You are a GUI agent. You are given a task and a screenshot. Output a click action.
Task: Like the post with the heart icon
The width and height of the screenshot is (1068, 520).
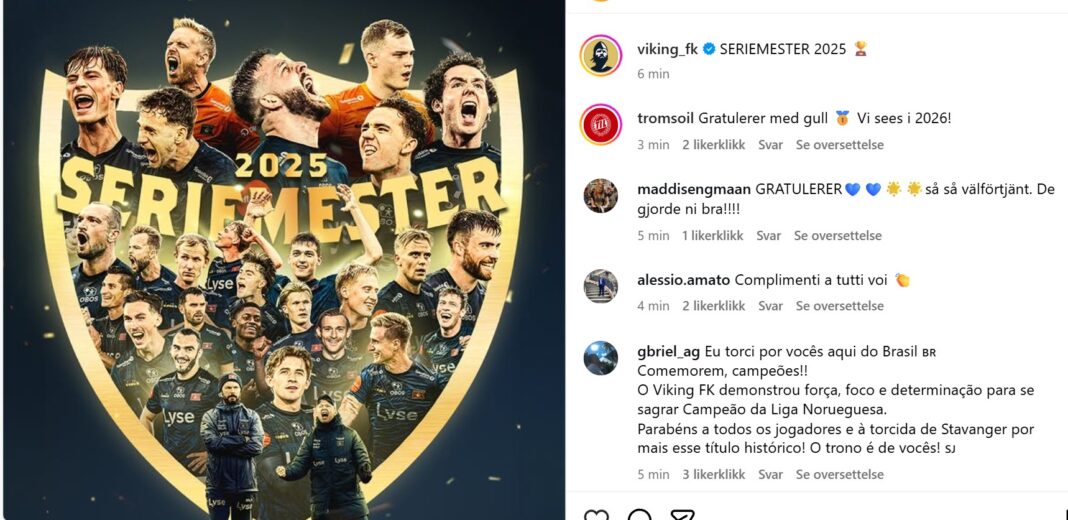[x=596, y=516]
